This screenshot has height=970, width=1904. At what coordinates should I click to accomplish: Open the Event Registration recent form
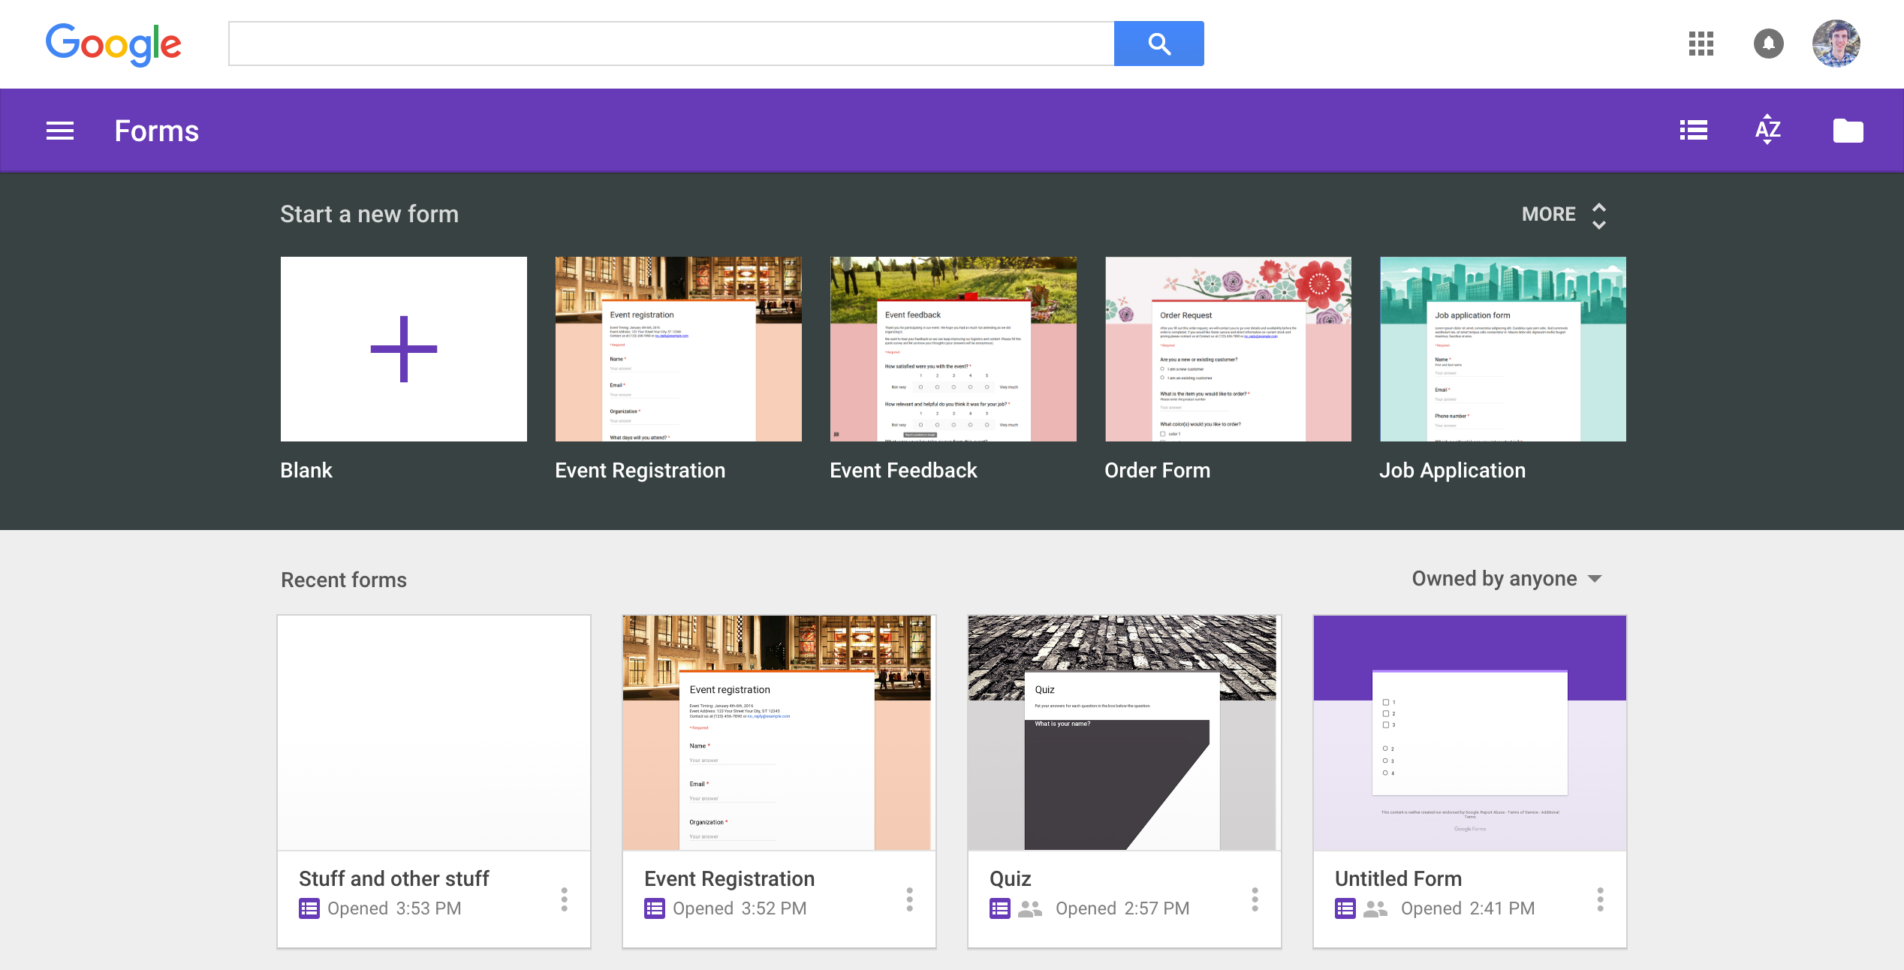[x=778, y=732]
